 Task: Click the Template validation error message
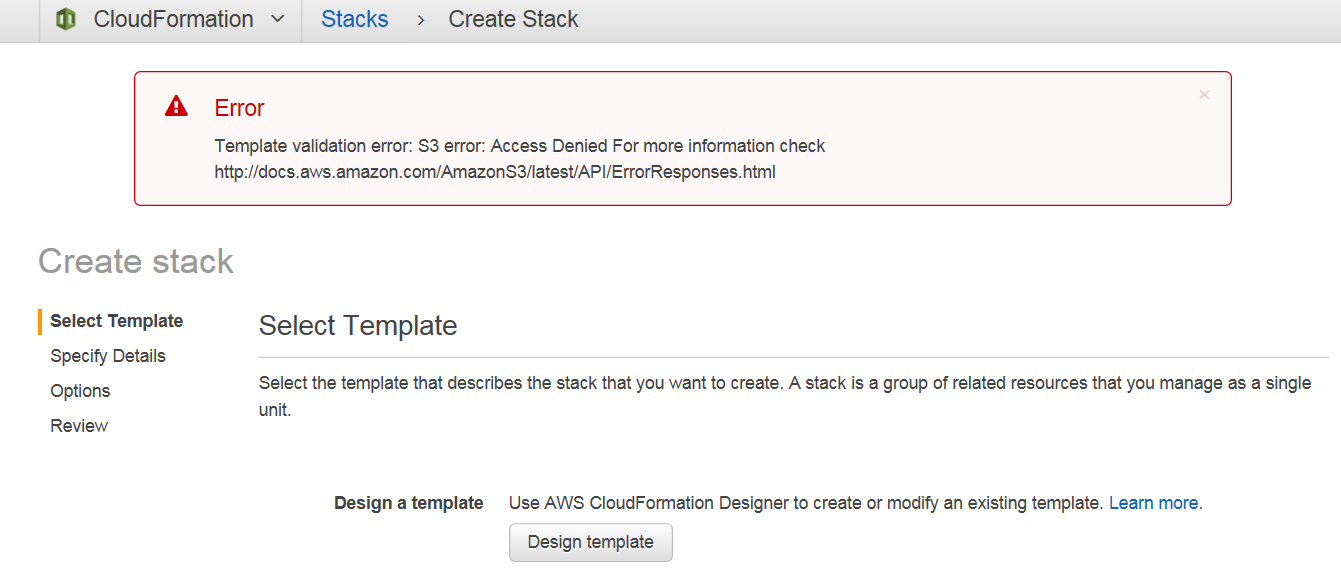point(520,146)
